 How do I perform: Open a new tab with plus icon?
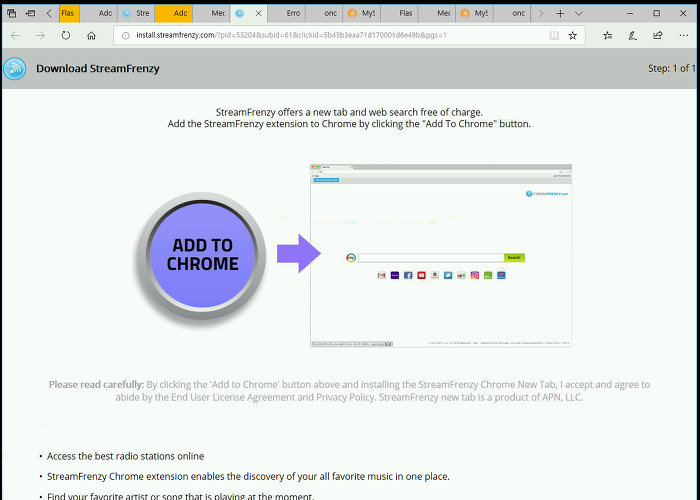[560, 13]
